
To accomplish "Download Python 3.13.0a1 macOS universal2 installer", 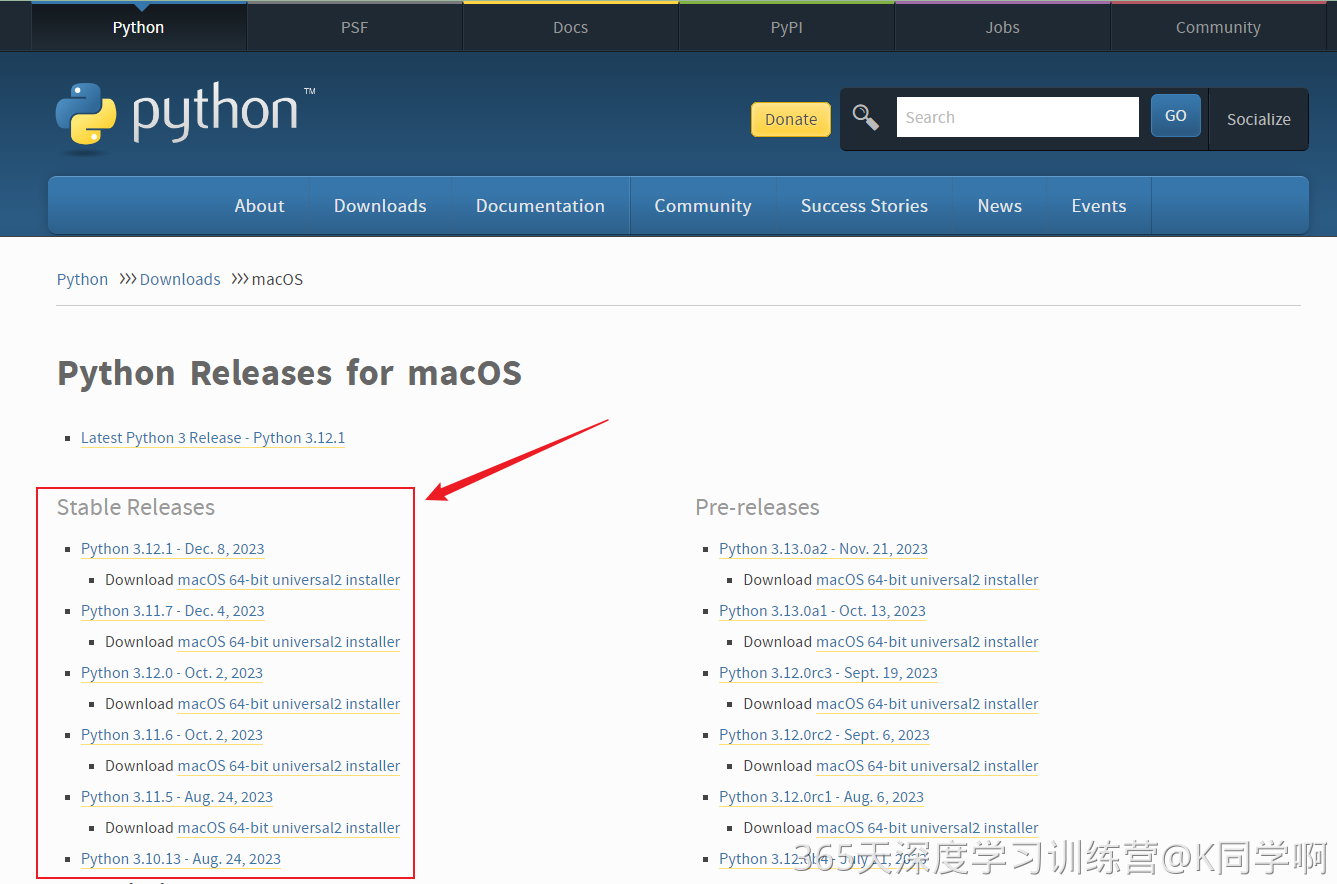I will pyautogui.click(x=927, y=642).
